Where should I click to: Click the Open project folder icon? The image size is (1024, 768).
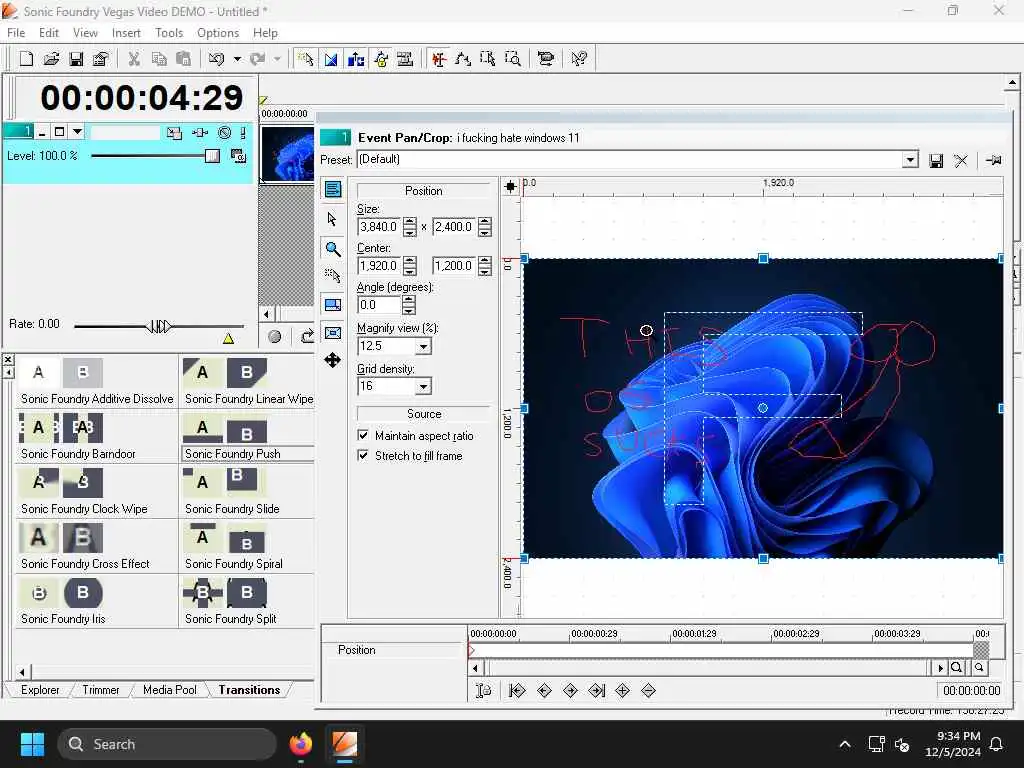(x=51, y=59)
